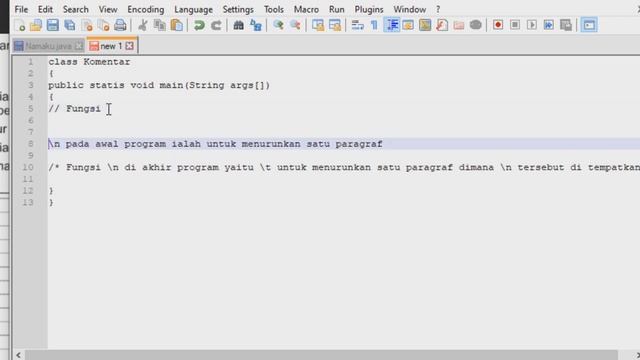
Task: Click Run Macro Multiple Times icon
Action: click(549, 25)
